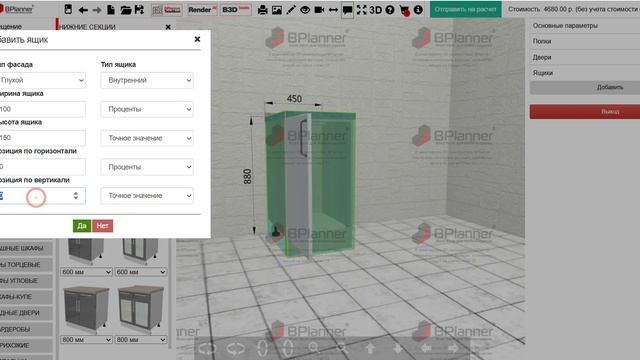Print using the printer icon
This screenshot has height=360, width=640.
[x=262, y=10]
